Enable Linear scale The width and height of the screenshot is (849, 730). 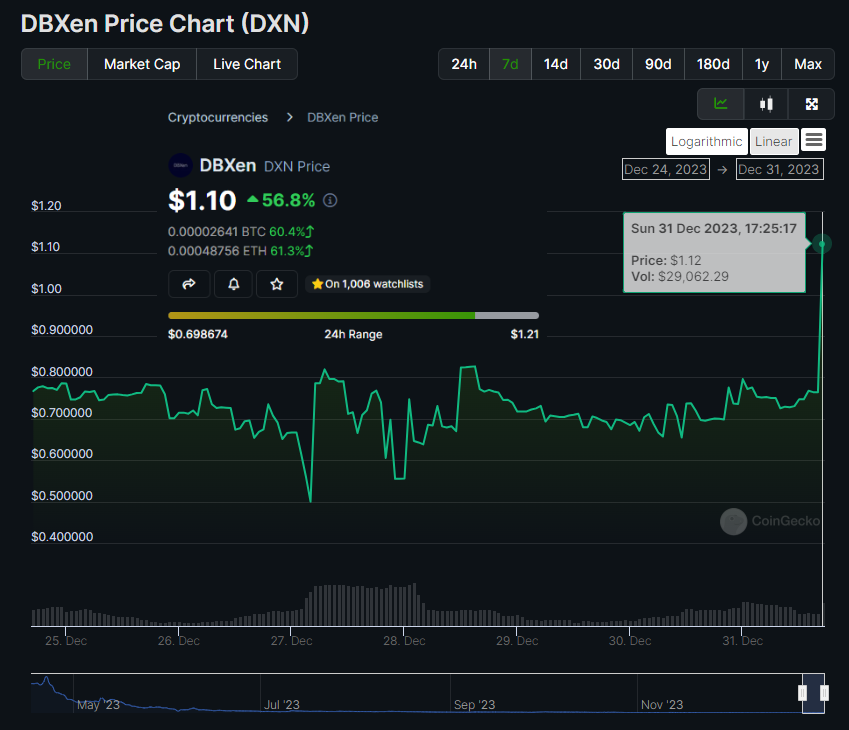[774, 141]
